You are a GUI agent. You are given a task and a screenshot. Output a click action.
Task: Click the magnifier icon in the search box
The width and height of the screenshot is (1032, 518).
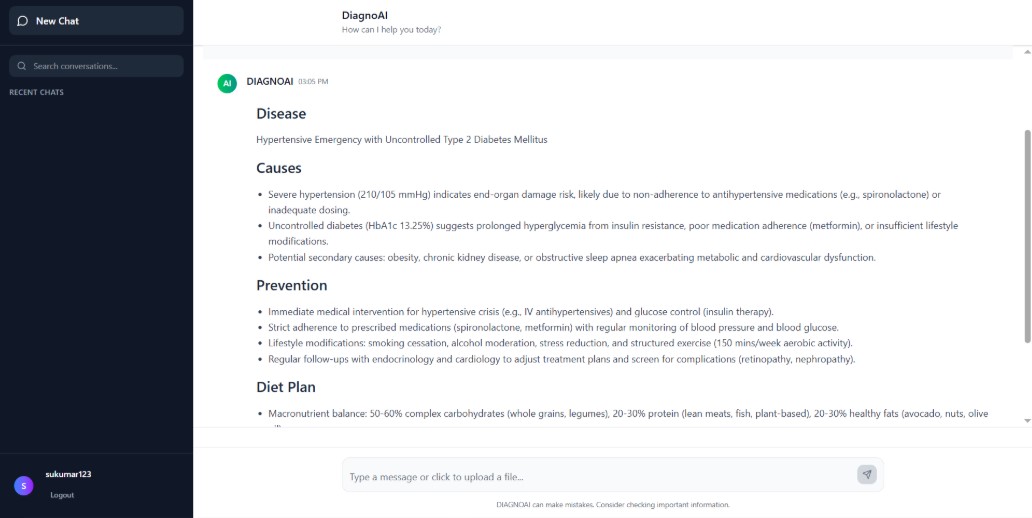point(22,66)
